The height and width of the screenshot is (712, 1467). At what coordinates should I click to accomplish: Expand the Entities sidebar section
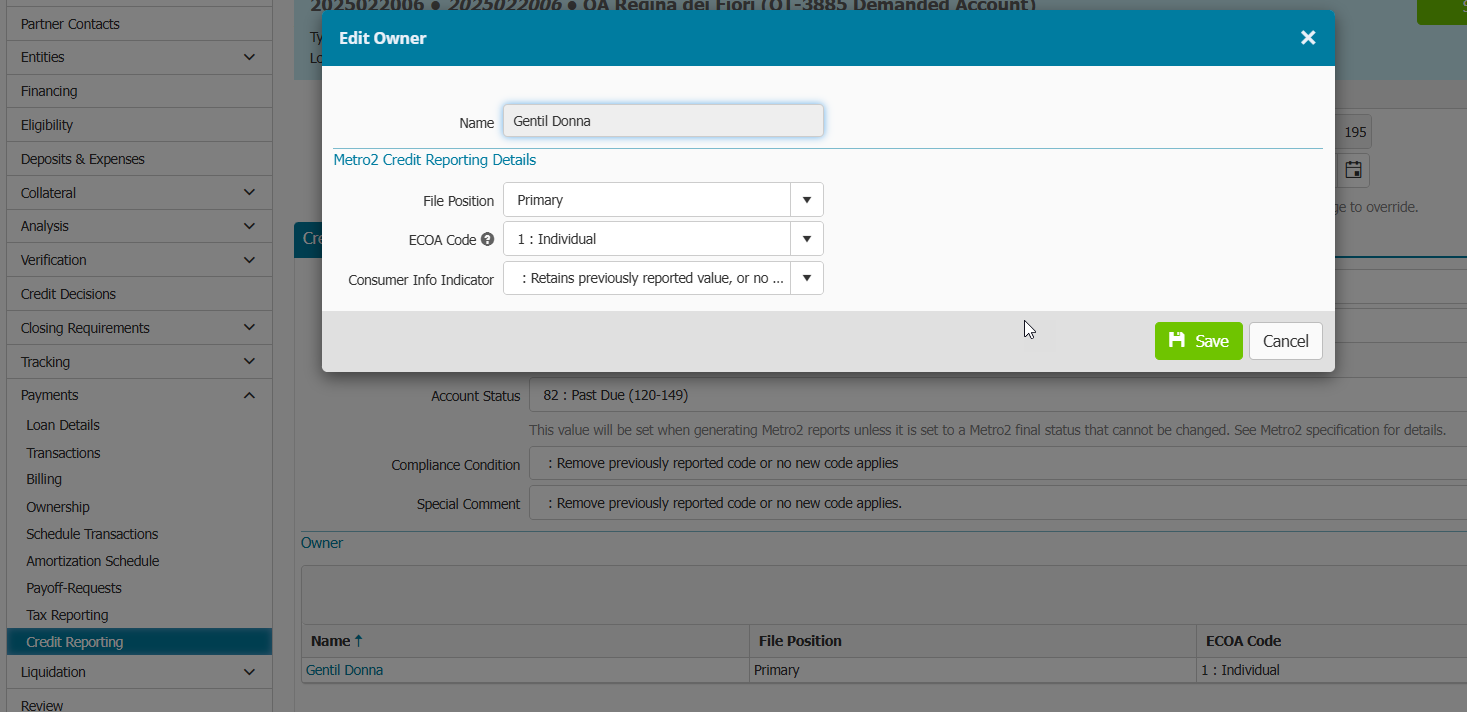(x=138, y=57)
